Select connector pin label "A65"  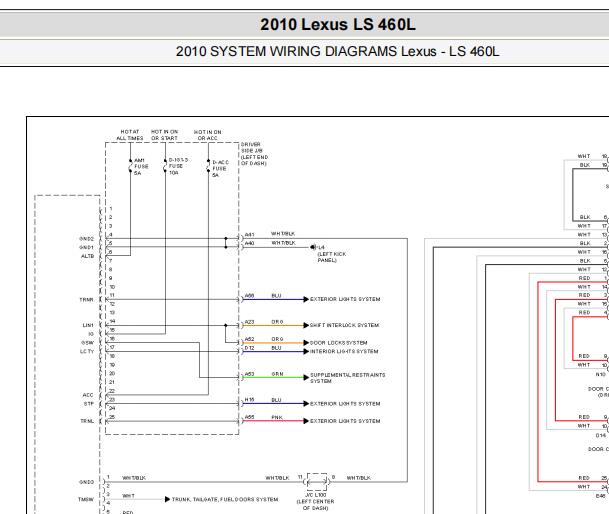click(x=249, y=417)
